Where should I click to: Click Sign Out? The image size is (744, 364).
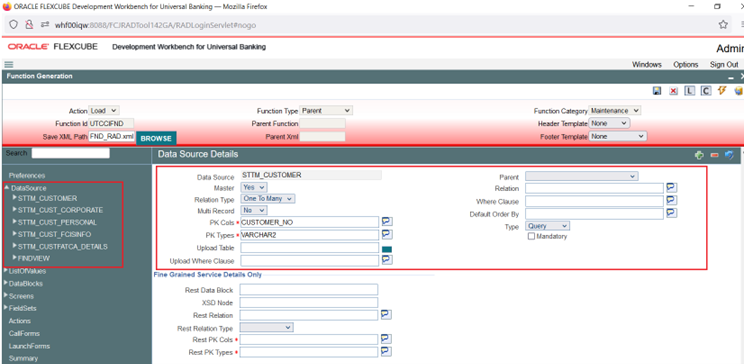click(x=724, y=65)
